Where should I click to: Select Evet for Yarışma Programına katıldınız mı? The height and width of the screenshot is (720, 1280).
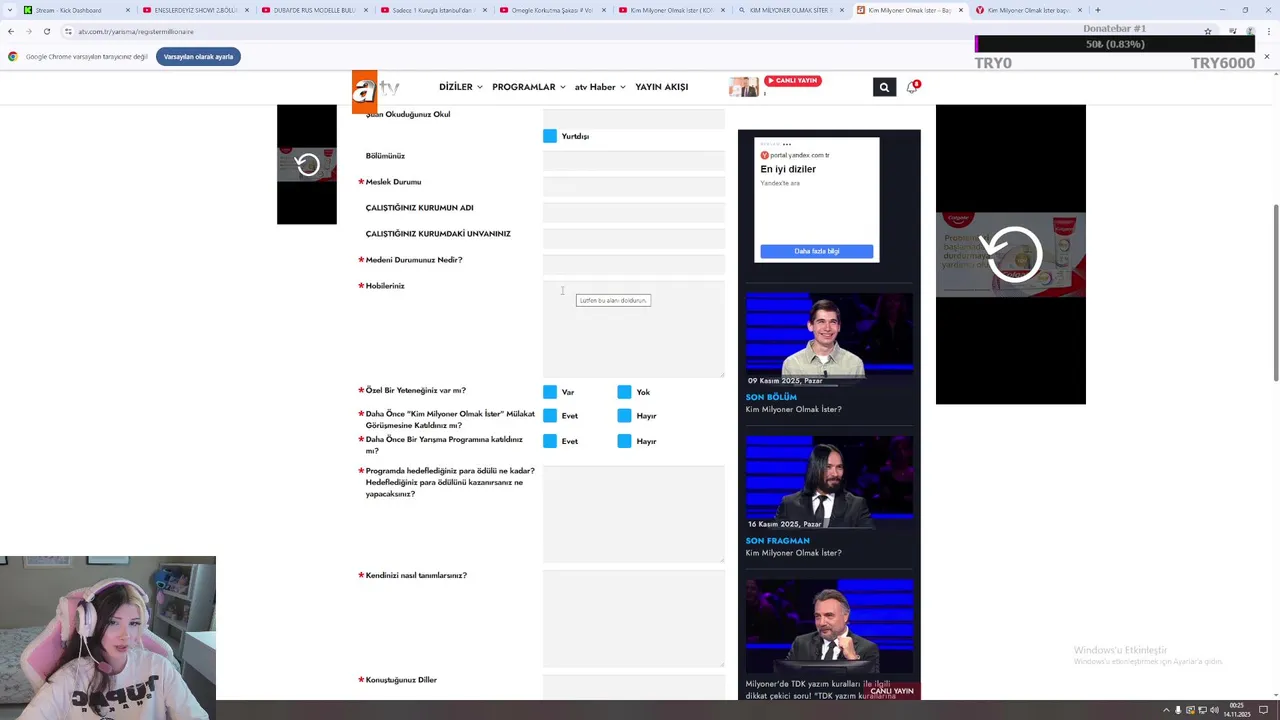550,441
